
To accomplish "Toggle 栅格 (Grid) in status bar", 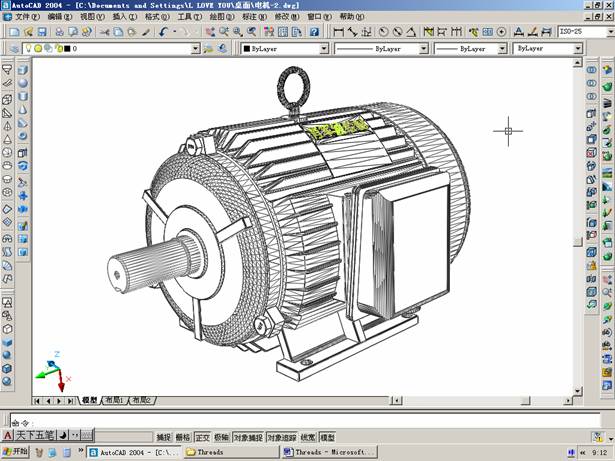I will (182, 437).
